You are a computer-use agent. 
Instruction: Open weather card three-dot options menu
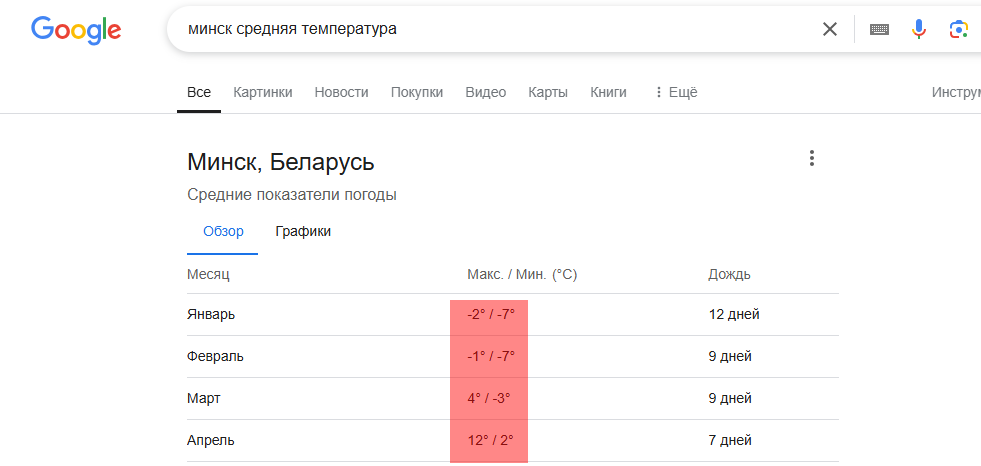(x=811, y=158)
